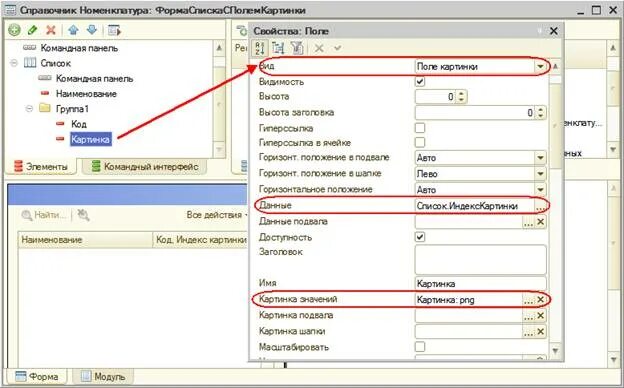Click into the Заголовок text field
Screen dimensions: 624x388
point(480,259)
